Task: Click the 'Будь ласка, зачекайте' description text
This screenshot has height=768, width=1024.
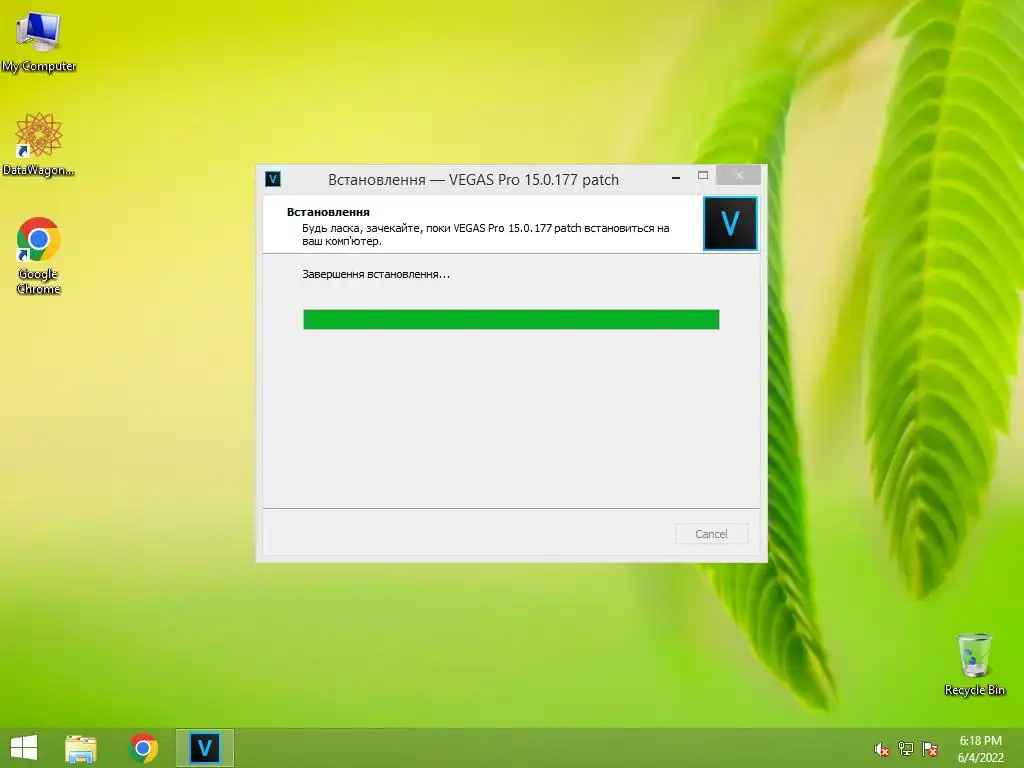Action: (485, 234)
